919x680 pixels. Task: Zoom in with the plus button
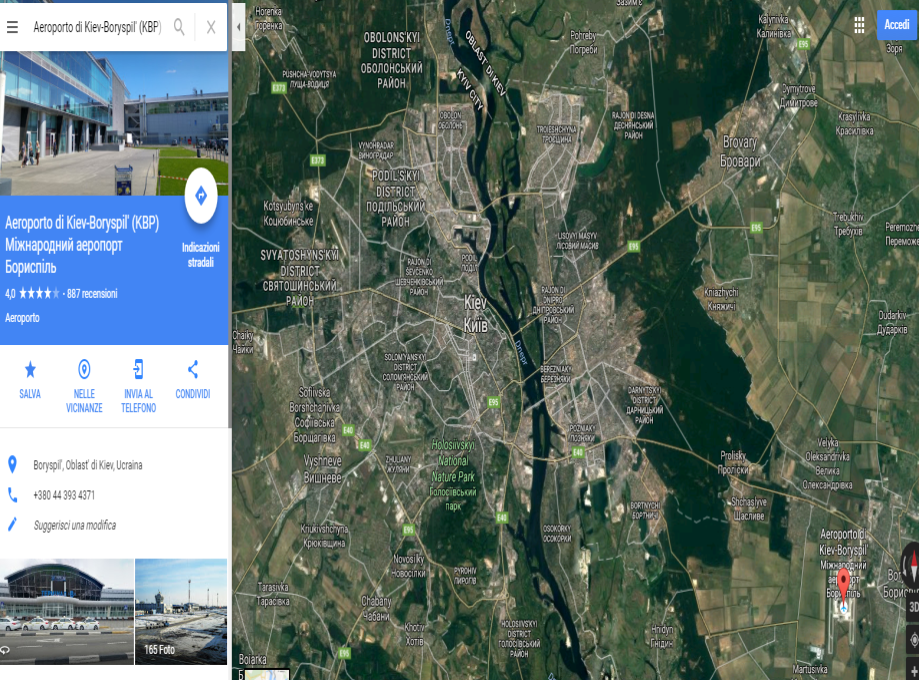(x=913, y=670)
